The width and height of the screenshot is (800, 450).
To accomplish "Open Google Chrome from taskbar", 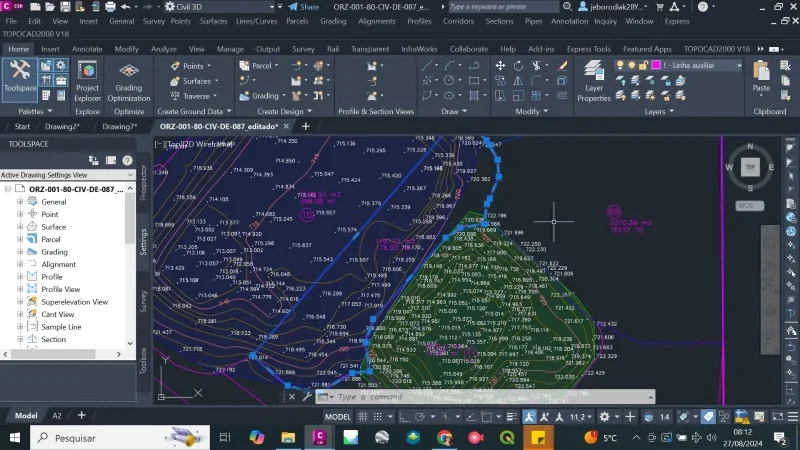I will pyautogui.click(x=444, y=438).
